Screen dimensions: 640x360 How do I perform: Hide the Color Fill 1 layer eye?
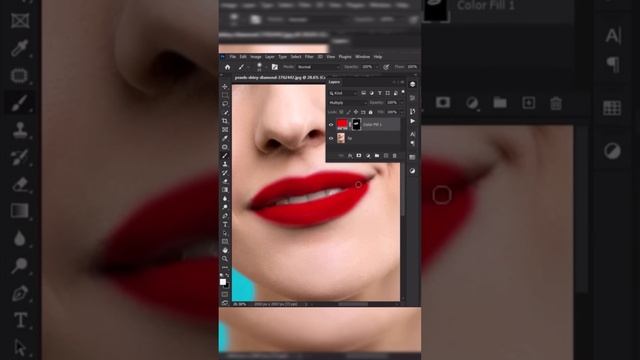pos(331,124)
